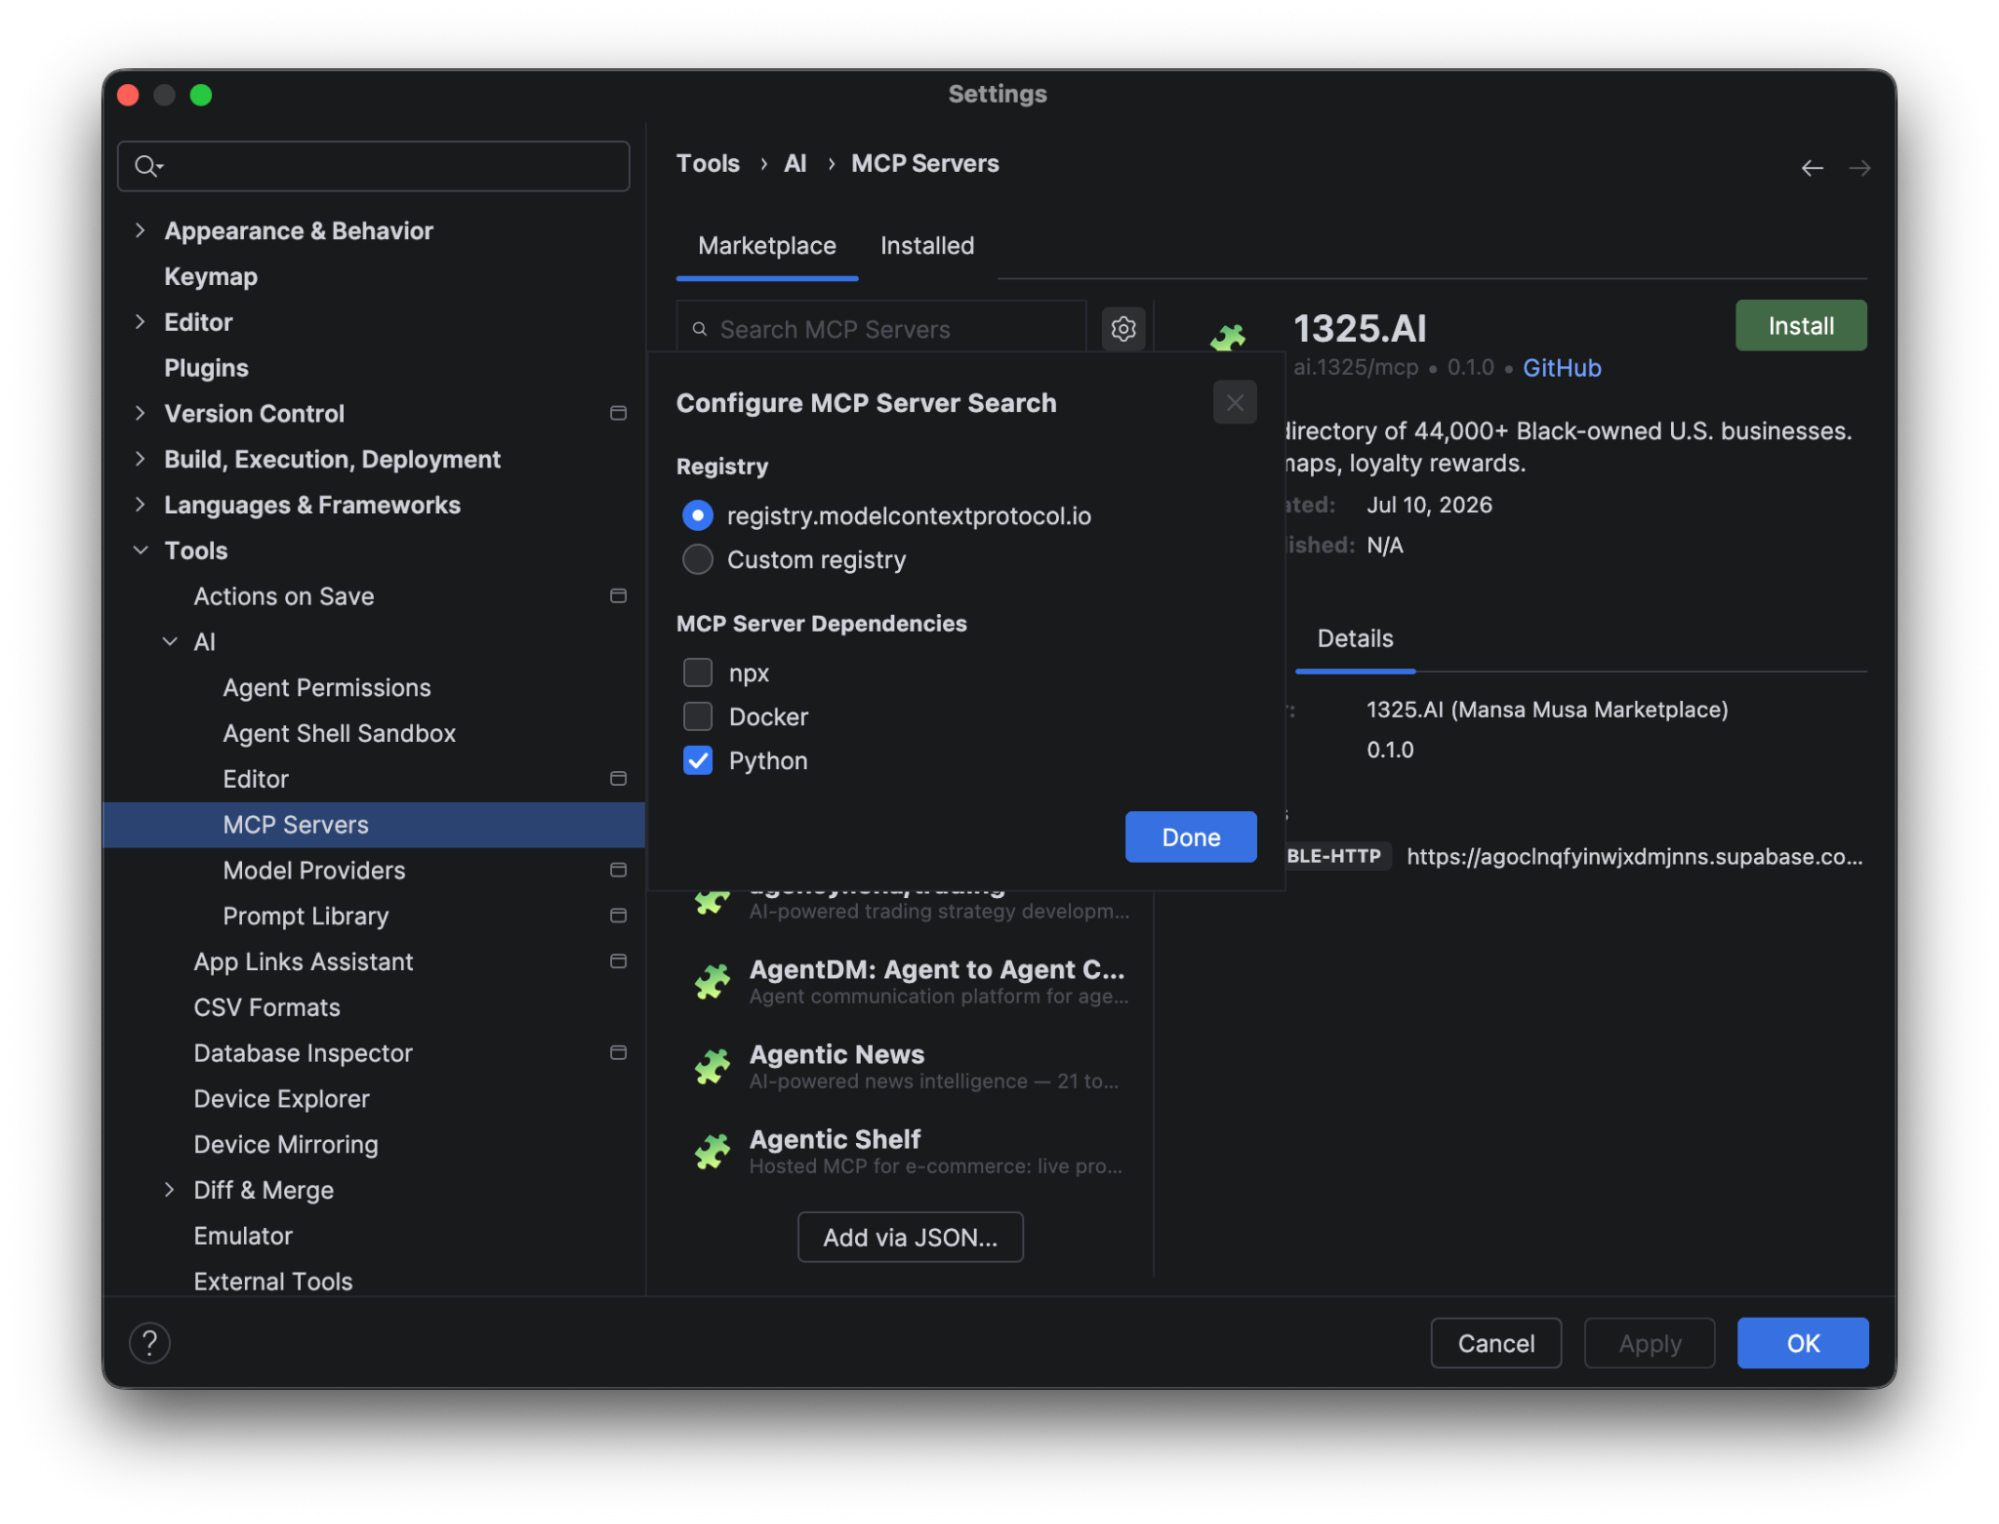
Task: Click AI in the breadcrumb
Action: coord(795,164)
